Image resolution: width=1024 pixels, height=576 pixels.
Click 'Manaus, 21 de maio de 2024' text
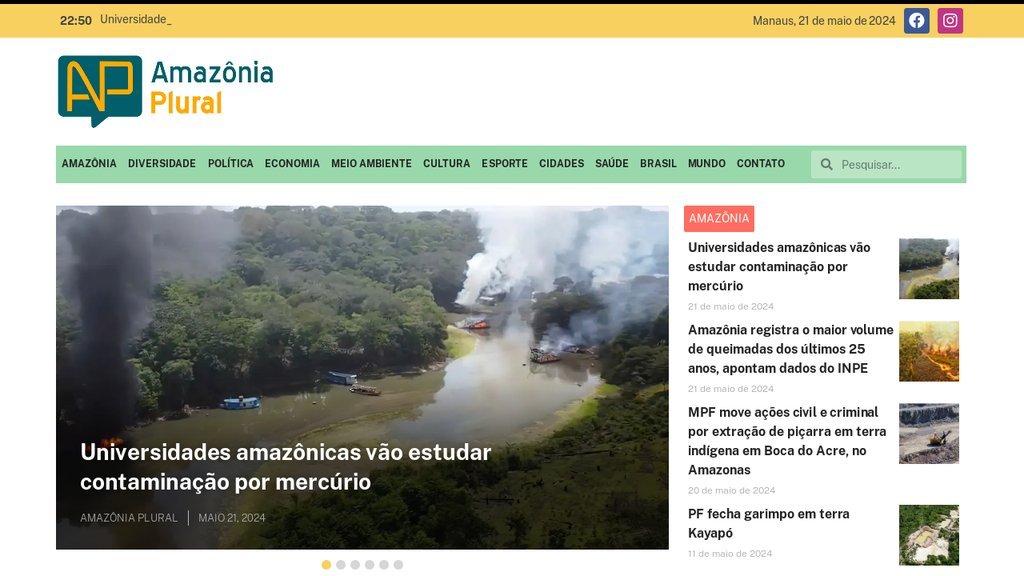click(824, 21)
